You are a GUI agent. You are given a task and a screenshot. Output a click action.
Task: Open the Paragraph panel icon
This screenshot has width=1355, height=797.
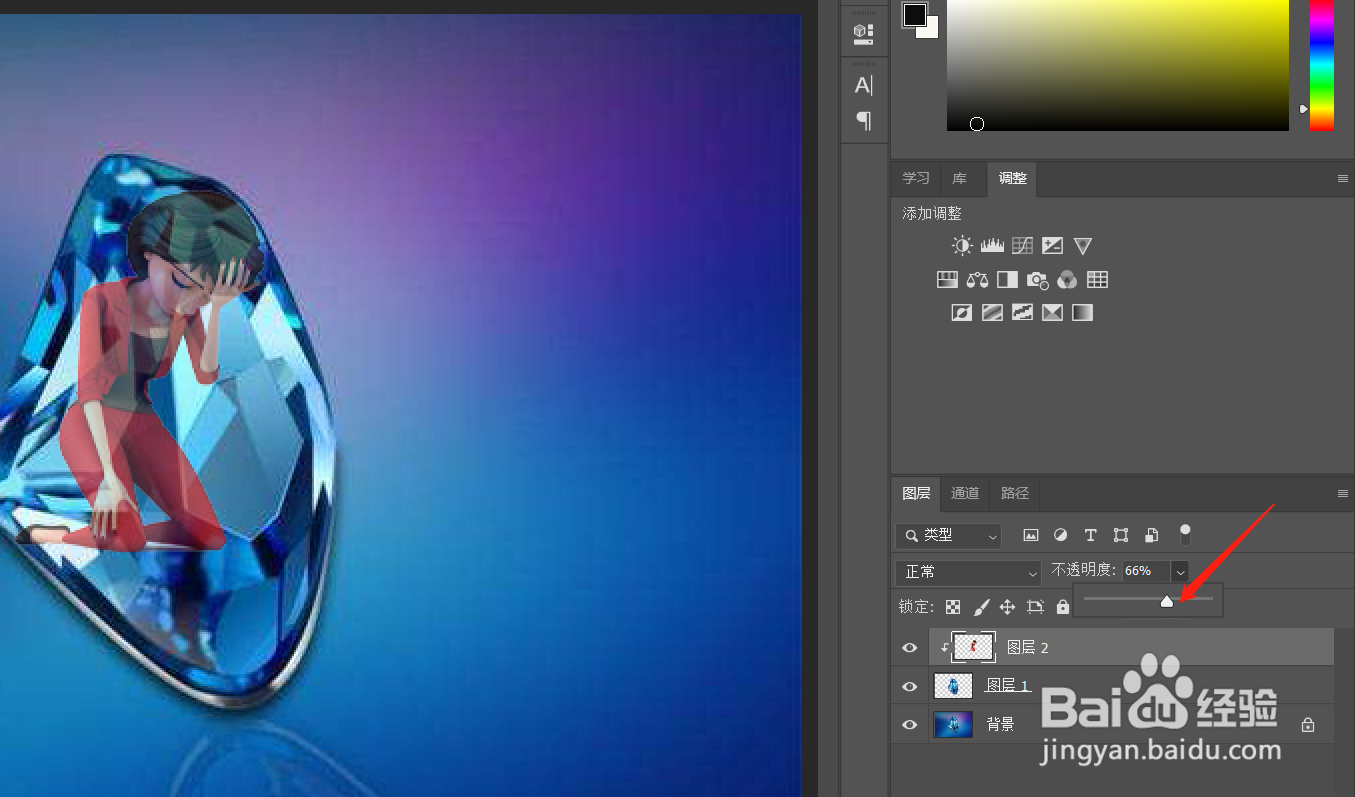864,121
